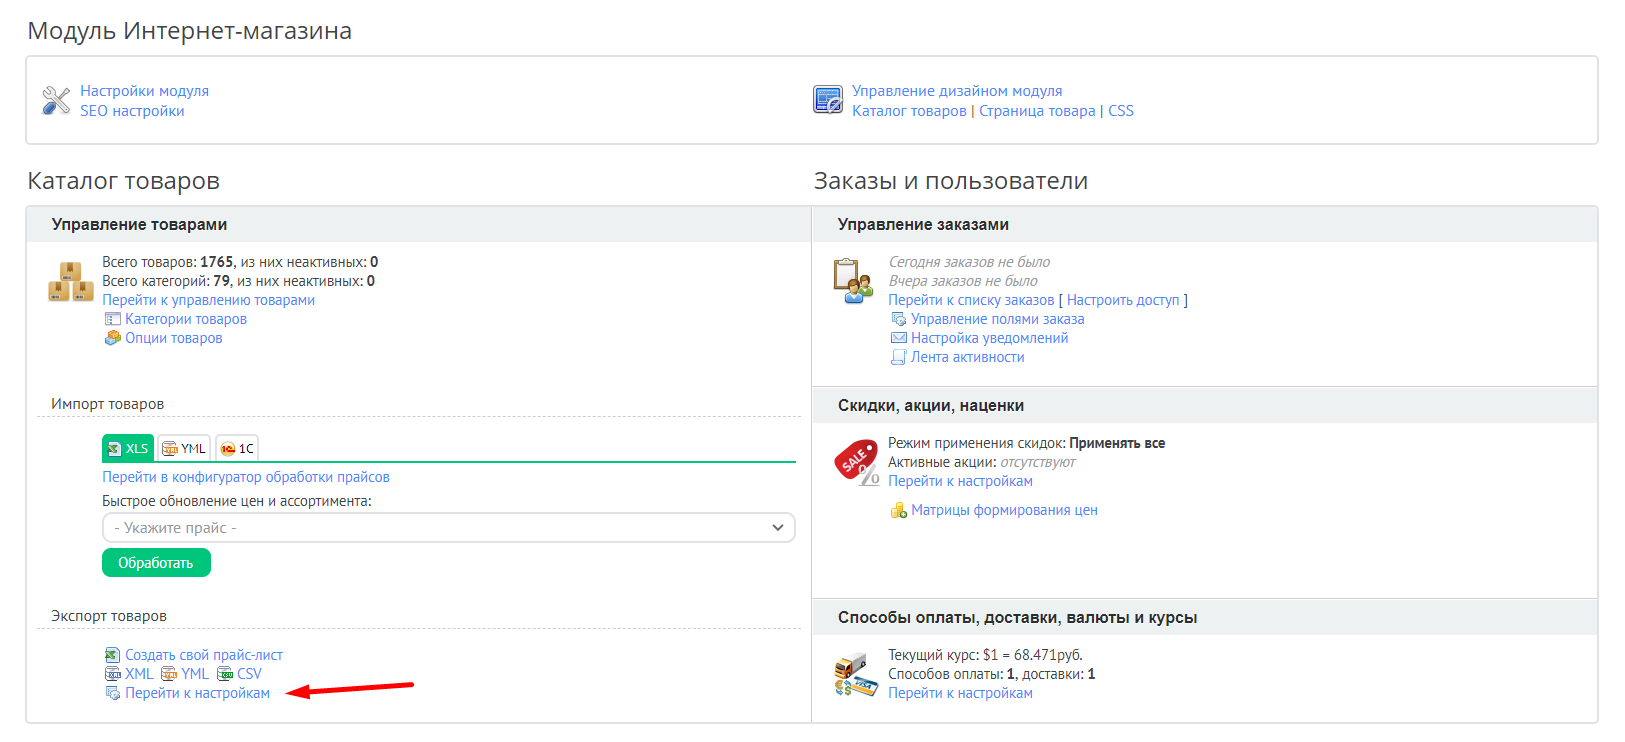
Task: Switch to the 1C import tab
Action: [x=237, y=448]
